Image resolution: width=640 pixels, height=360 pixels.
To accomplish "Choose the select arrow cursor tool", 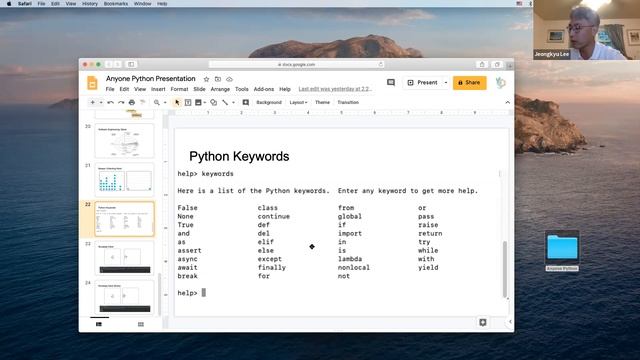I will (177, 102).
